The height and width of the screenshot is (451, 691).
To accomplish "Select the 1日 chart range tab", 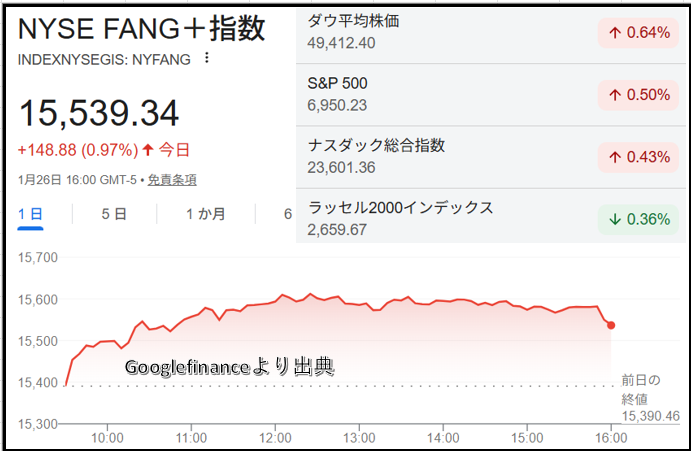I will tap(30, 214).
